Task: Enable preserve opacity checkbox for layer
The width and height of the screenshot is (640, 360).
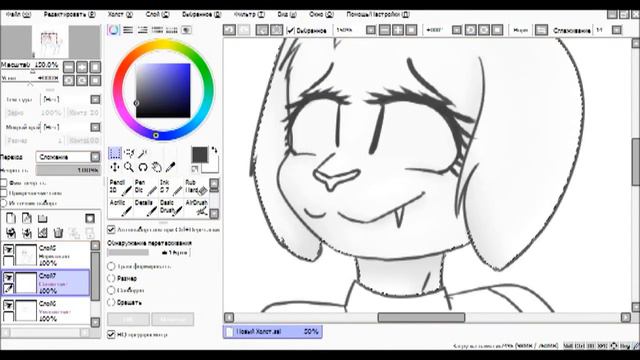Action: click(4, 183)
